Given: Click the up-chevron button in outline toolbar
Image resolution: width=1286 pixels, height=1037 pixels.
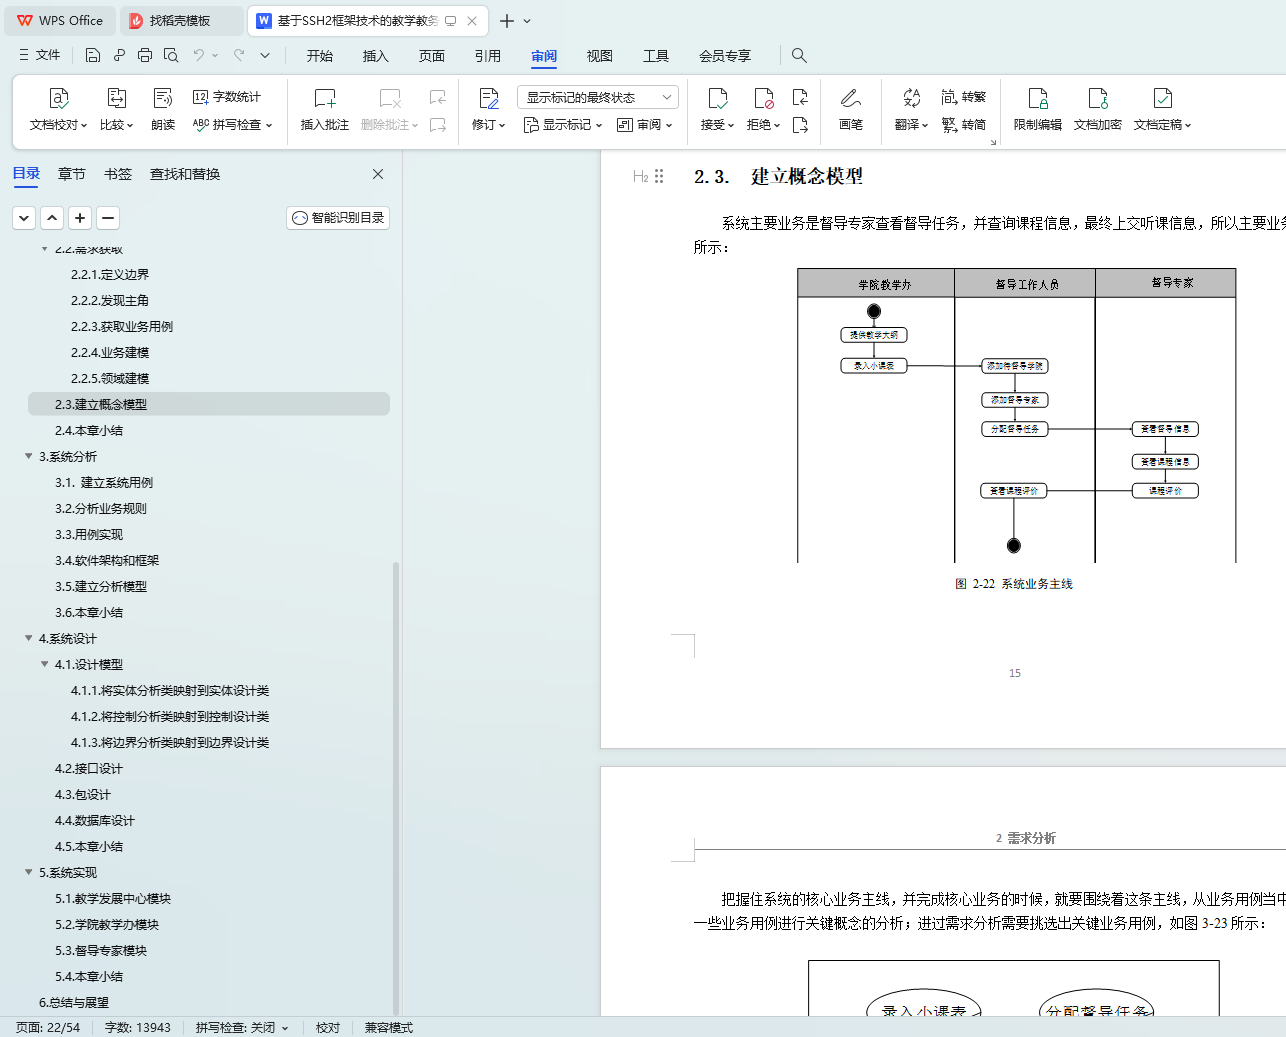Looking at the screenshot, I should pyautogui.click(x=52, y=218).
